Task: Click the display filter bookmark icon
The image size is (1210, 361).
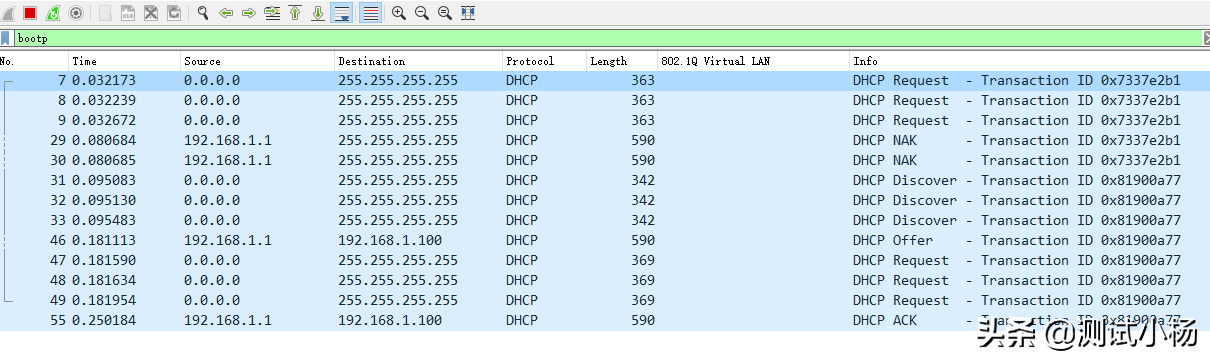Action: [x=6, y=38]
